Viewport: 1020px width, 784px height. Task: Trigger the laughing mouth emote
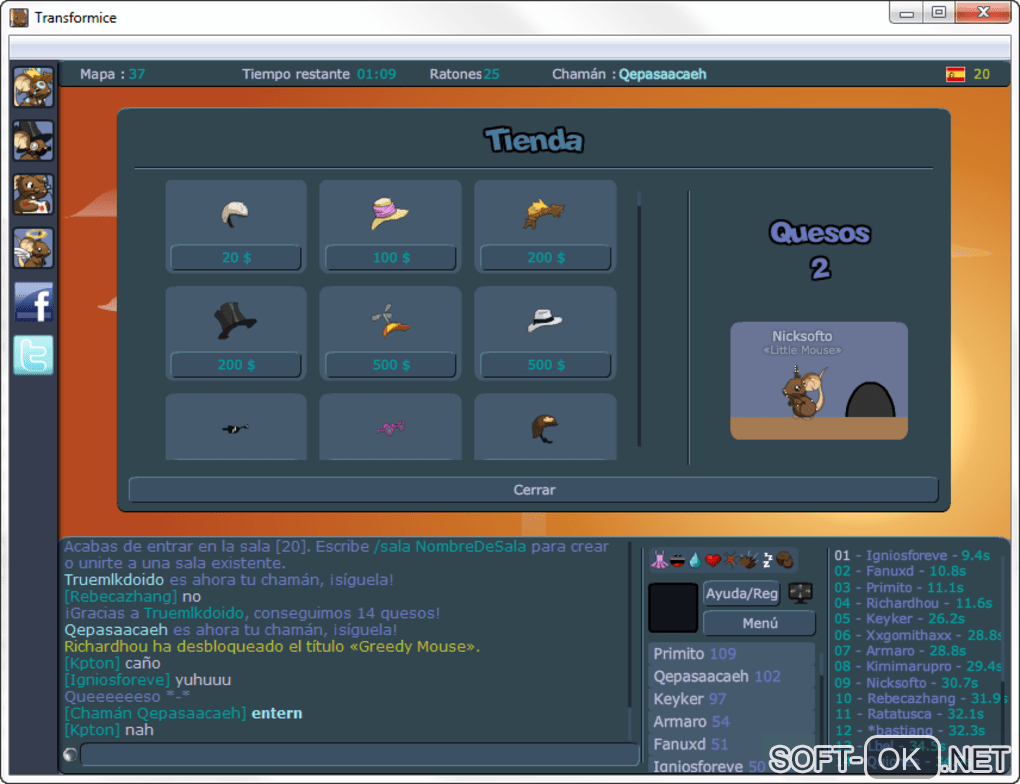677,560
